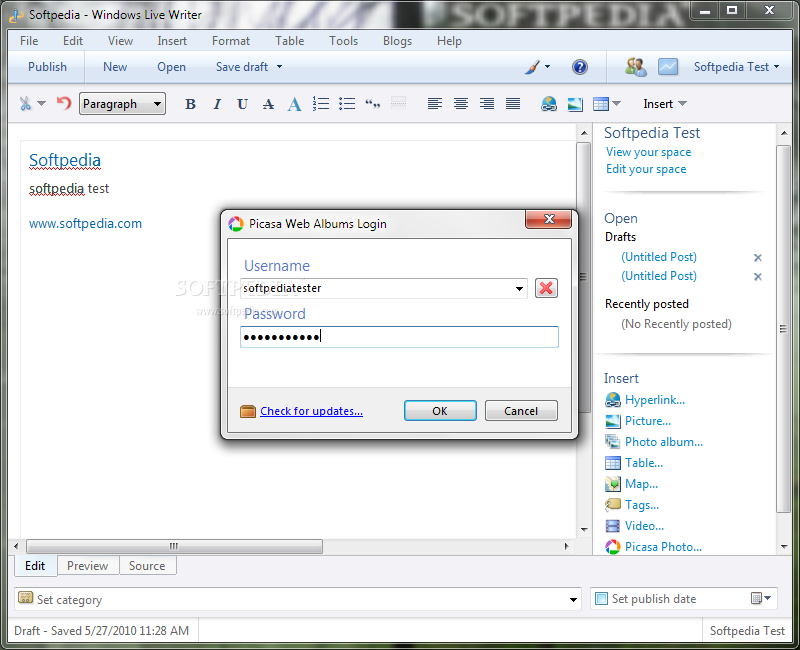800x650 pixels.
Task: Open the font color tool
Action: 294,104
